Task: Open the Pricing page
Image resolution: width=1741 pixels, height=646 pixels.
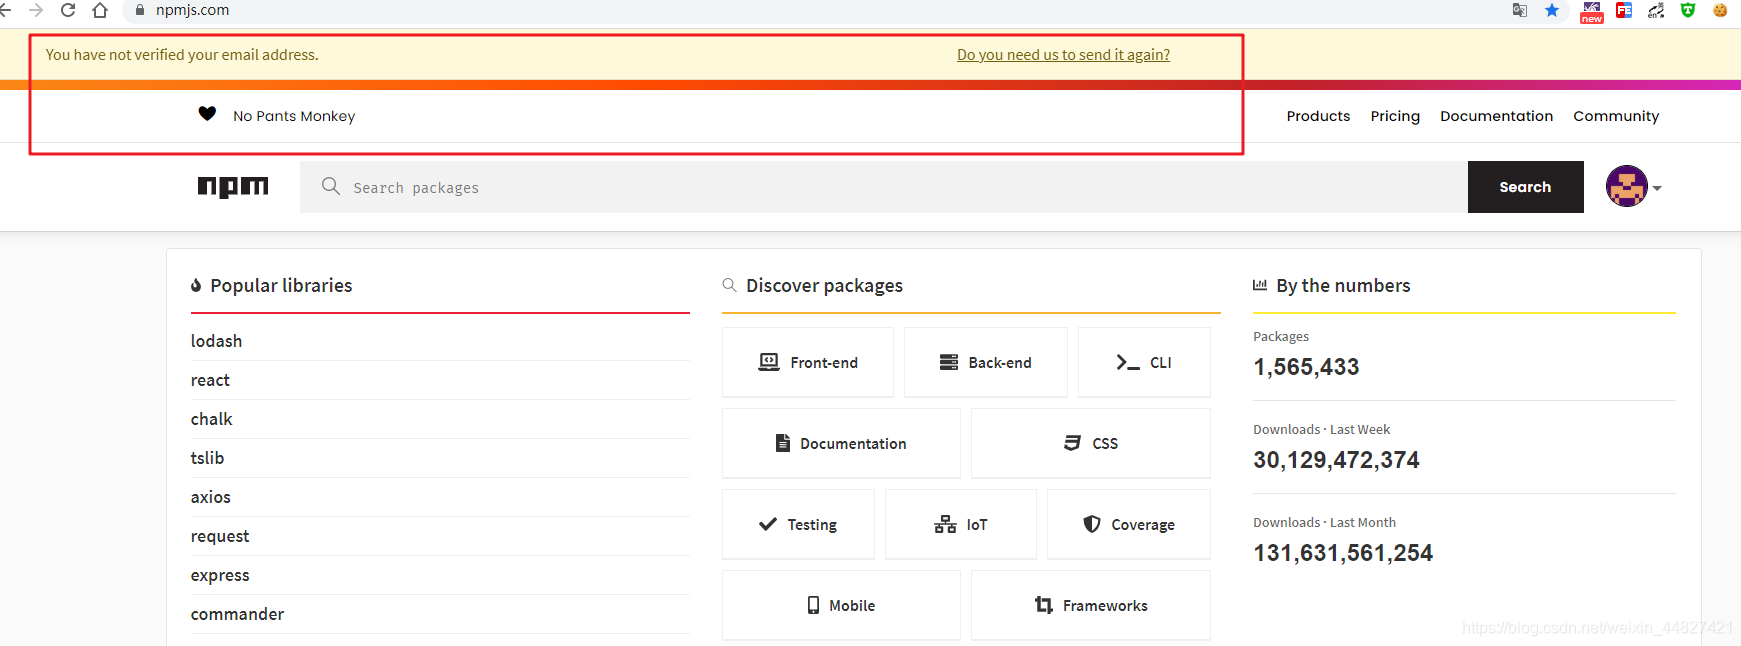Action: [x=1395, y=116]
